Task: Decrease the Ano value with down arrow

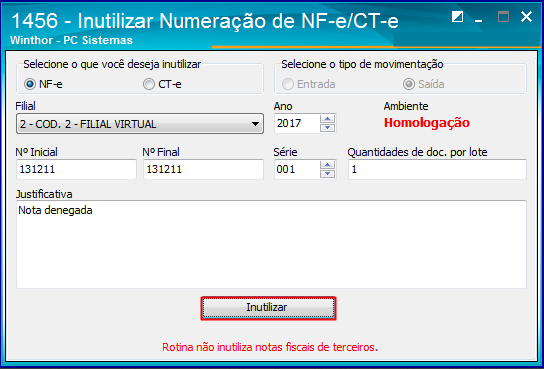Action: click(328, 128)
